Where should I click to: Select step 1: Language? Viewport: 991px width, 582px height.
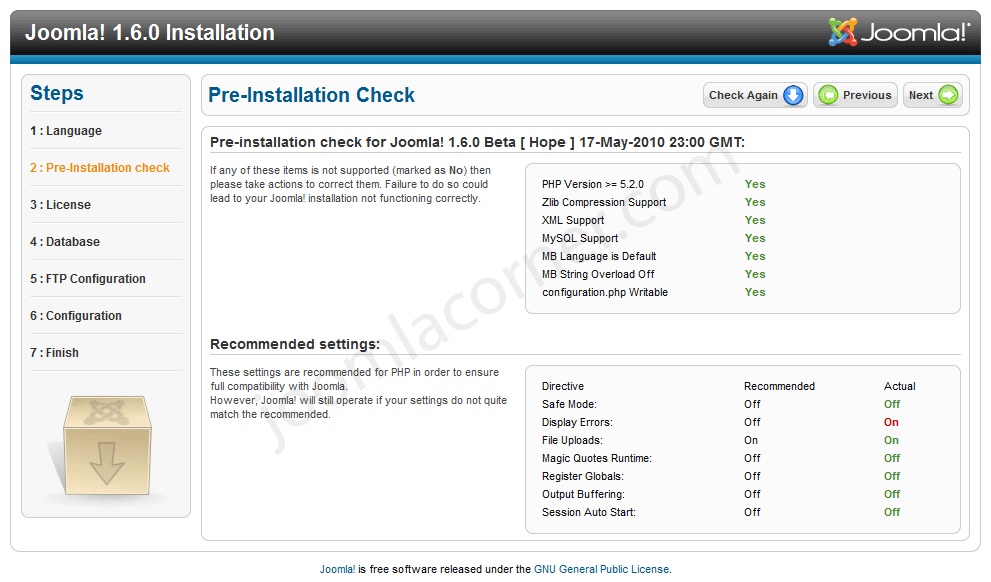[x=66, y=131]
